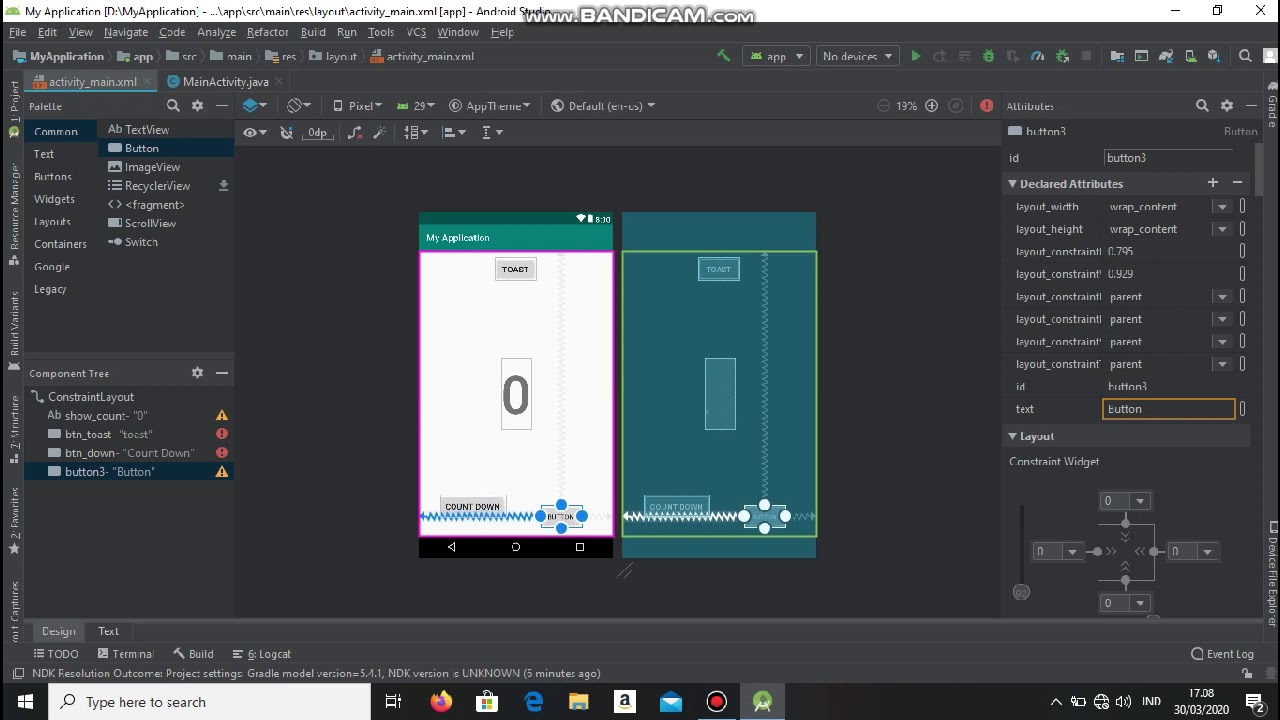
Task: Open AppTheme selector dropdown
Action: point(491,106)
